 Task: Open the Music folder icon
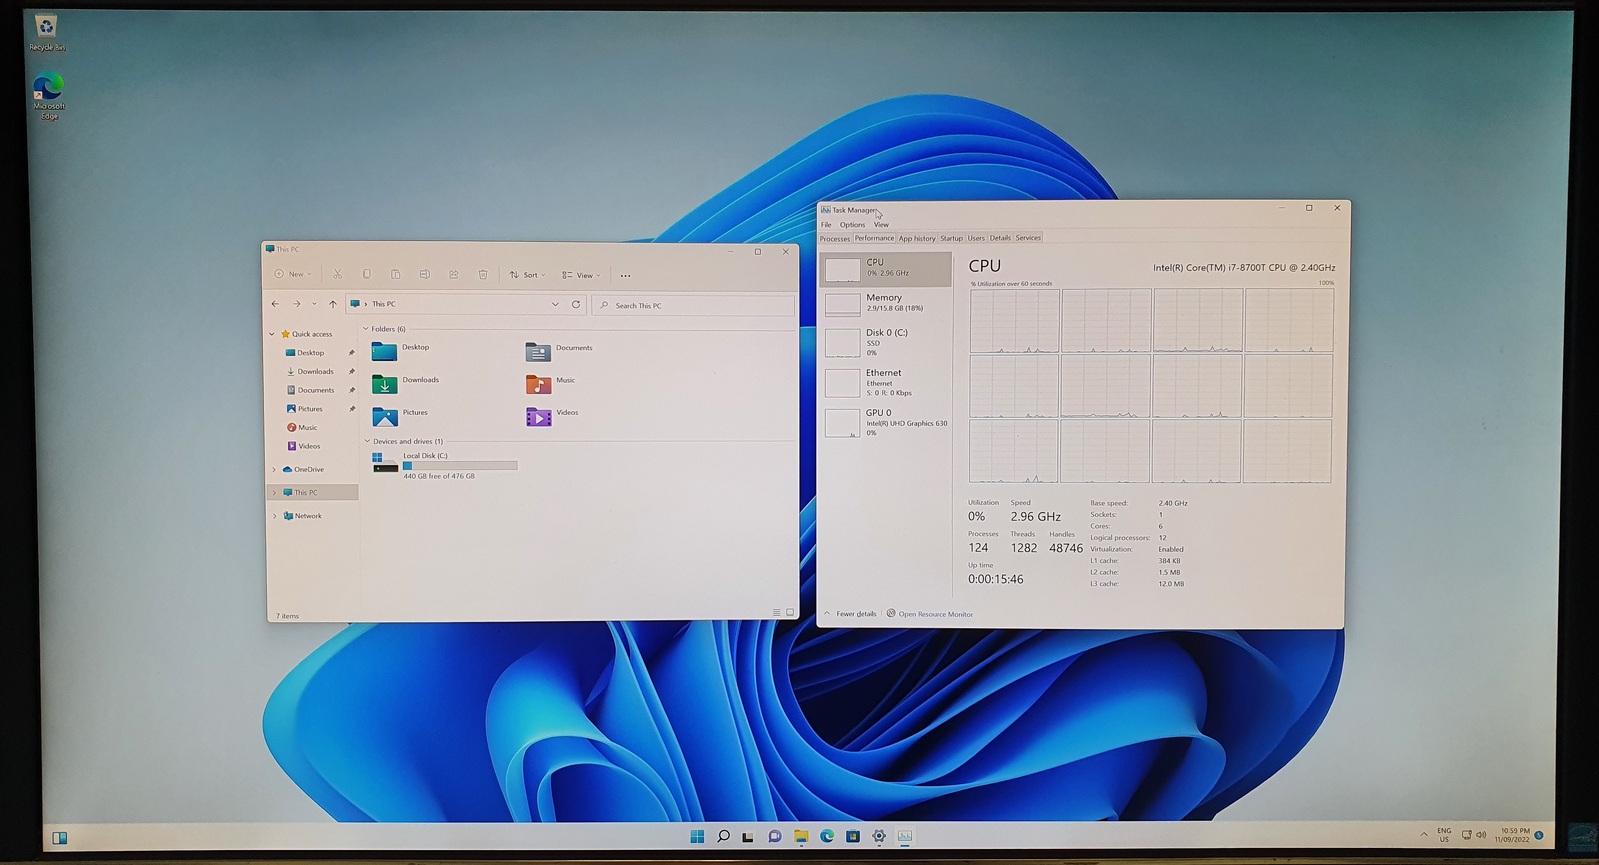click(538, 384)
